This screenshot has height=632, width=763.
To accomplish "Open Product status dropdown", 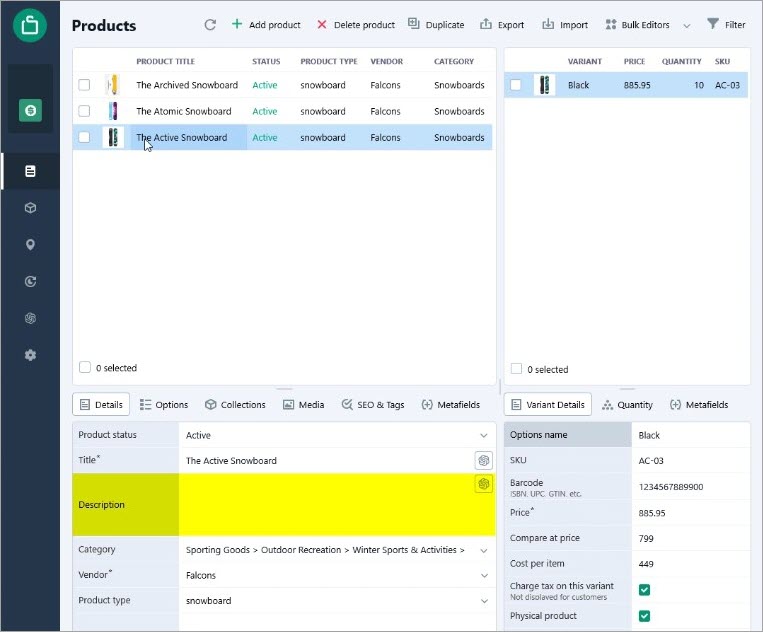I will click(x=484, y=435).
